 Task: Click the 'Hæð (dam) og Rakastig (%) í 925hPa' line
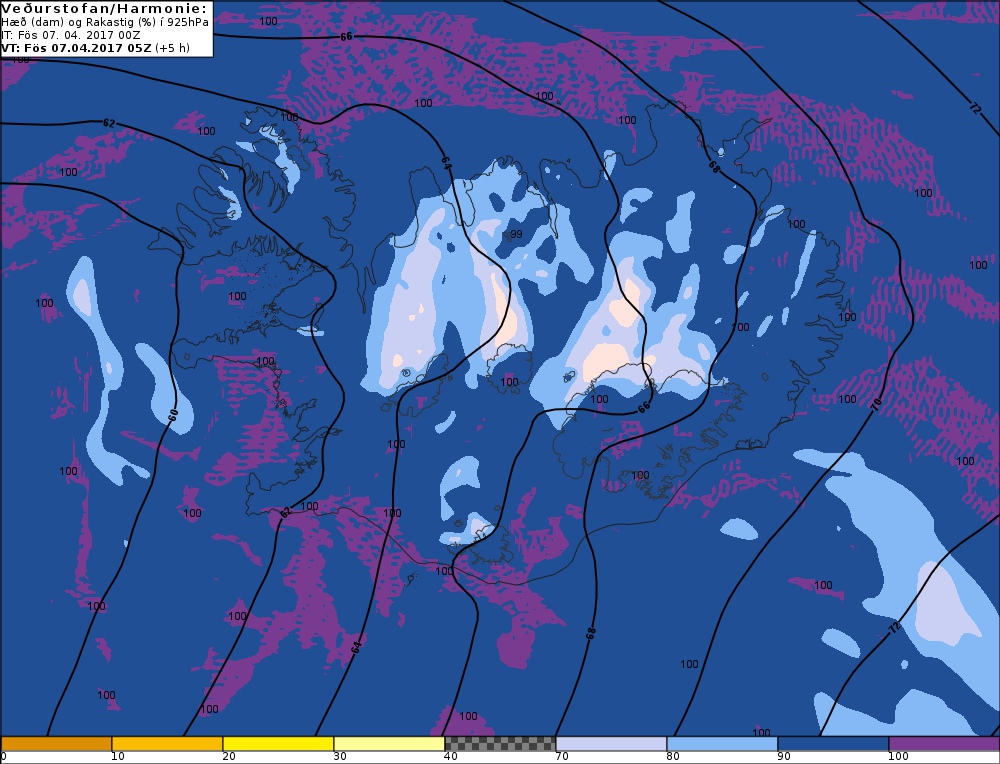point(105,22)
